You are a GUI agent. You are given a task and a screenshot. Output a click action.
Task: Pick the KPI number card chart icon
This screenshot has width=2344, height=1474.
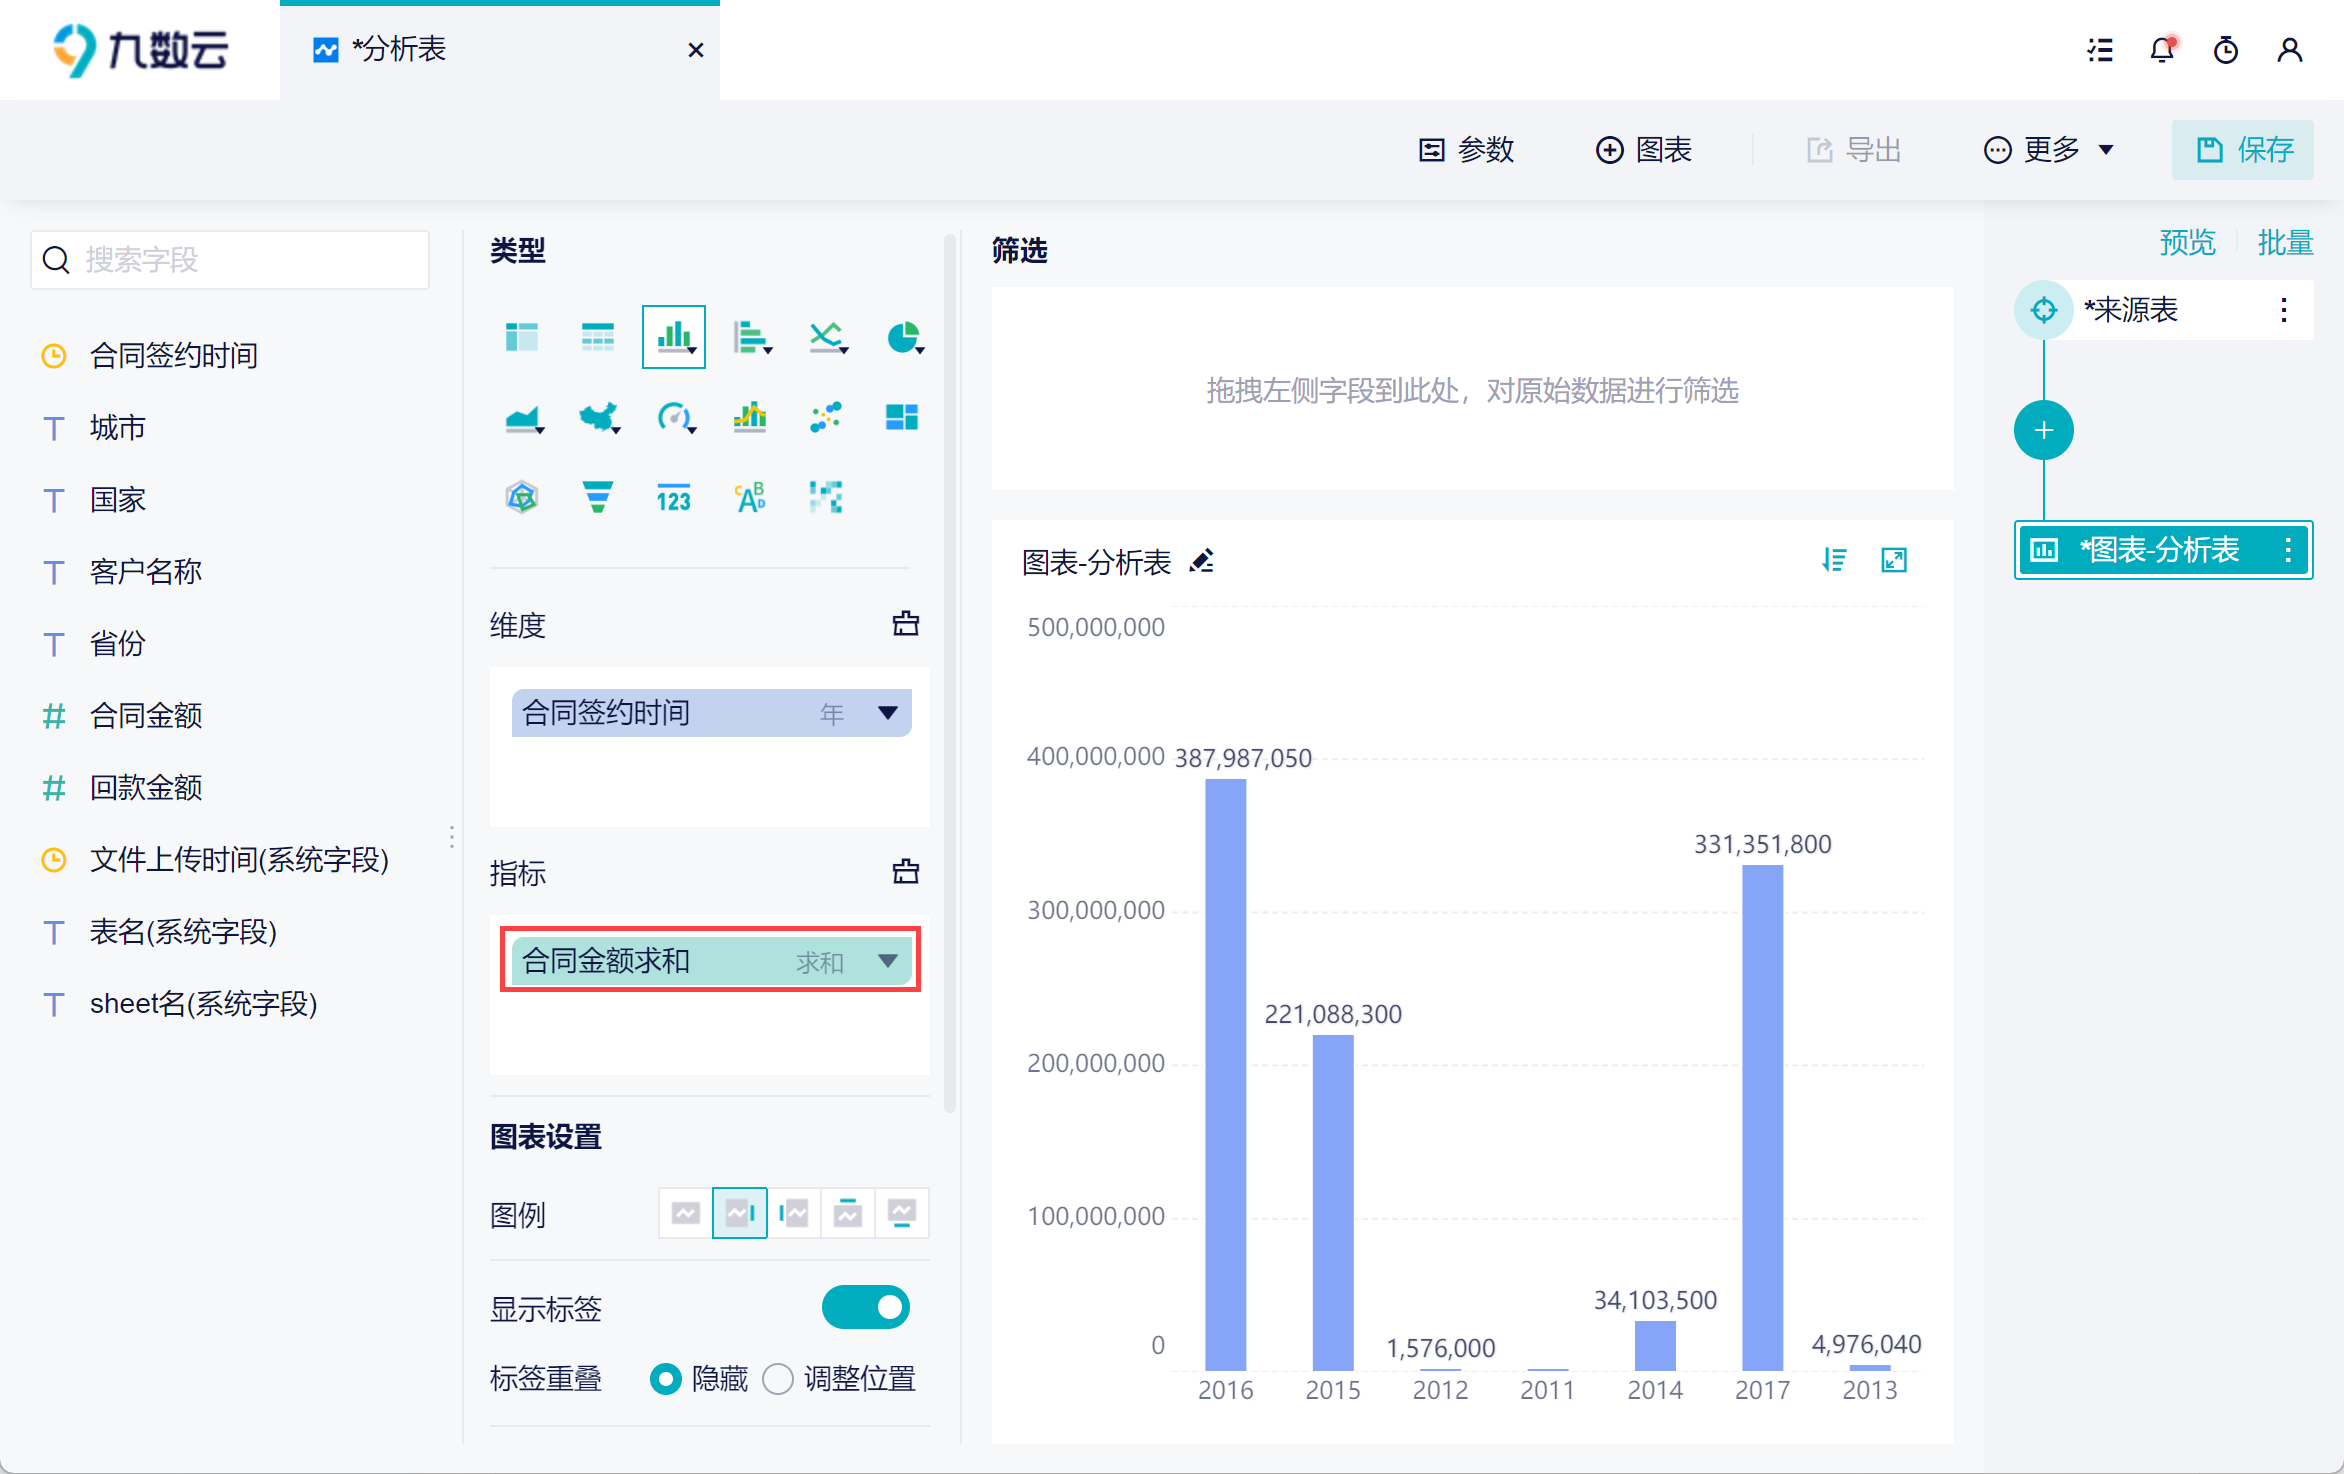[x=674, y=497]
